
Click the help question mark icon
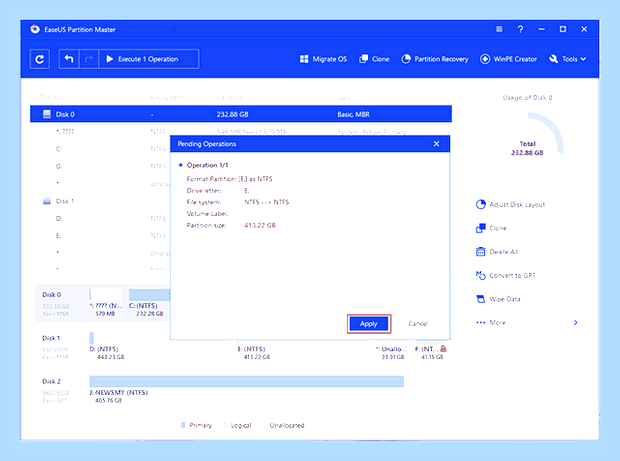(520, 29)
